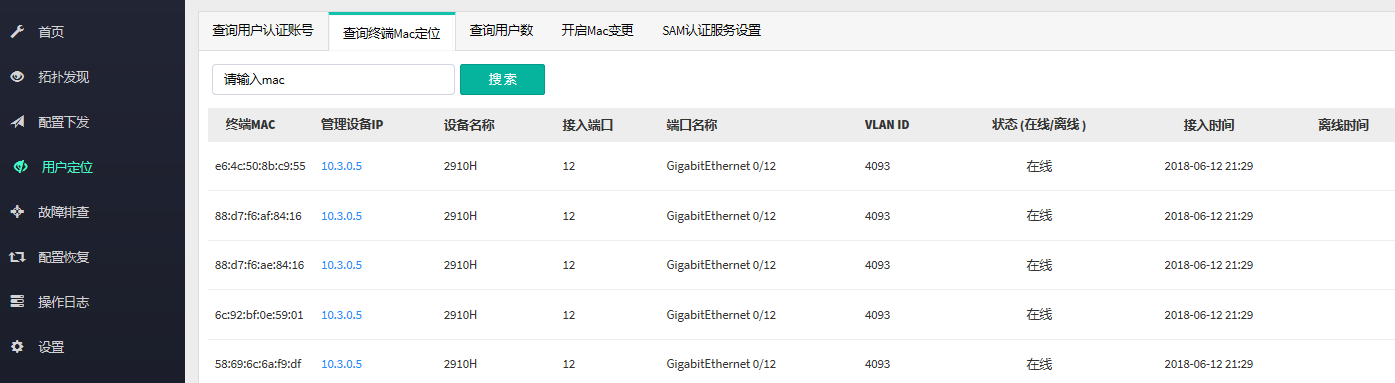Click the restore arrows icon for 配置恢复
Viewport: 1395px width, 383px height.
(17, 257)
